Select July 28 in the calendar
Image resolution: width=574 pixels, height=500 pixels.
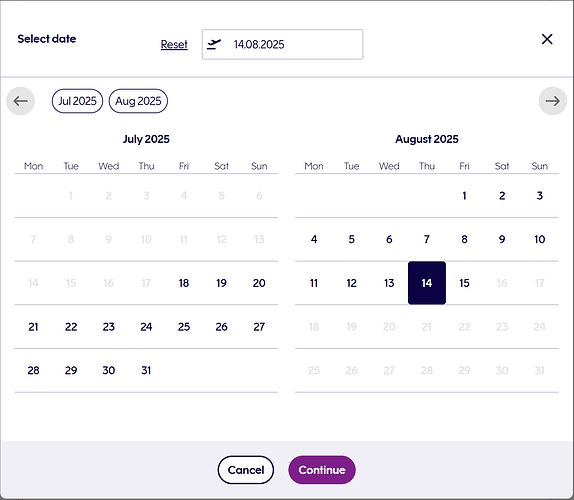tap(33, 370)
